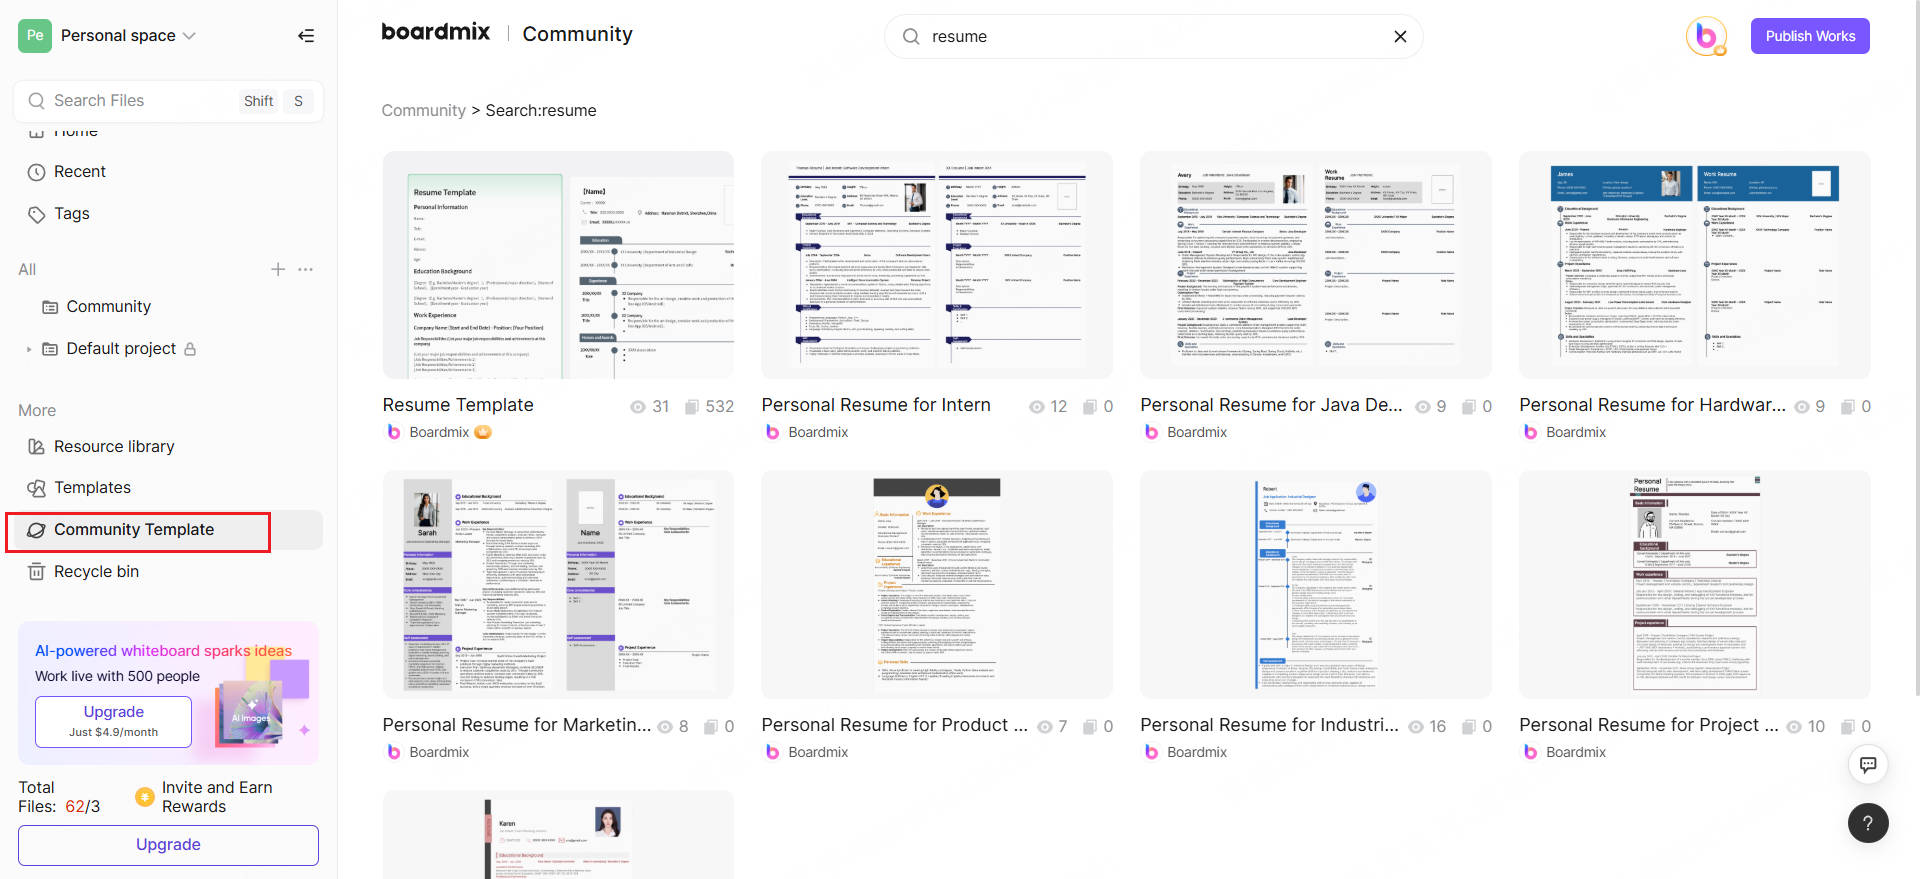Click Boardmix author under Resume Template

(x=439, y=433)
